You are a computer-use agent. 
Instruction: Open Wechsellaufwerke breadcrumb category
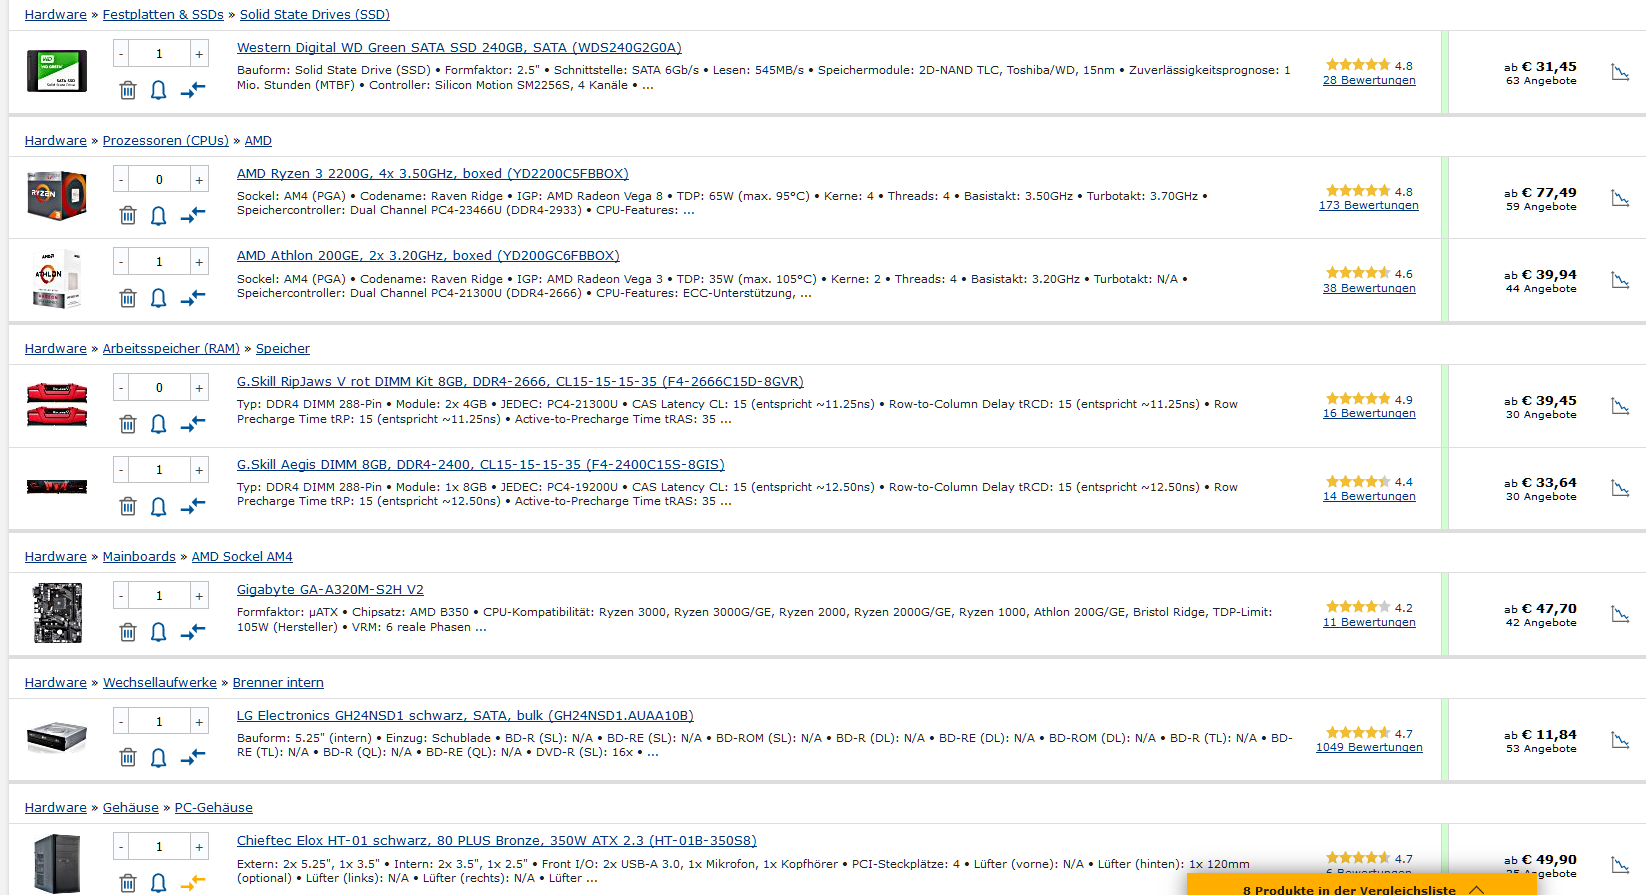pyautogui.click(x=160, y=682)
